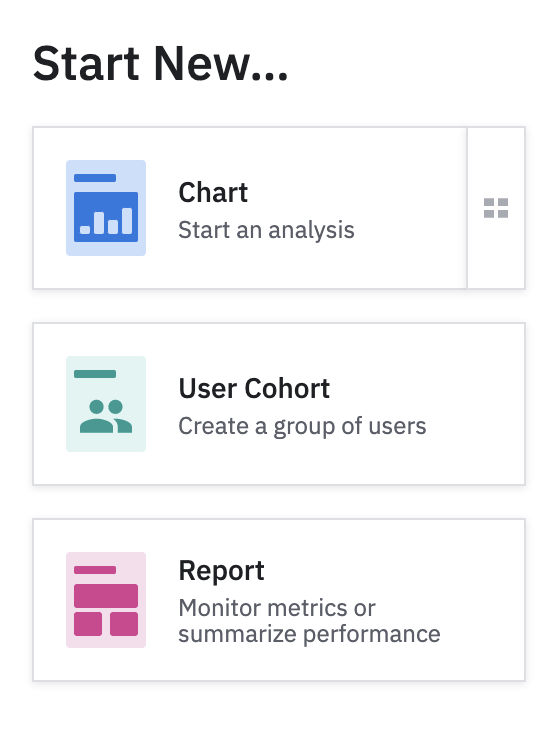Click the "Start New..." heading
This screenshot has height=754, width=556.
click(x=160, y=63)
